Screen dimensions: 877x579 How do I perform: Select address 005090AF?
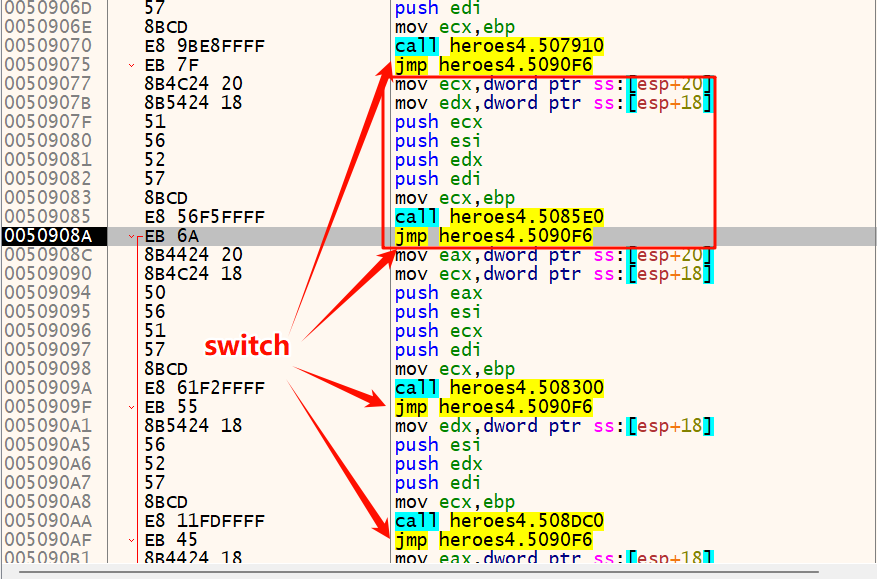tap(48, 540)
